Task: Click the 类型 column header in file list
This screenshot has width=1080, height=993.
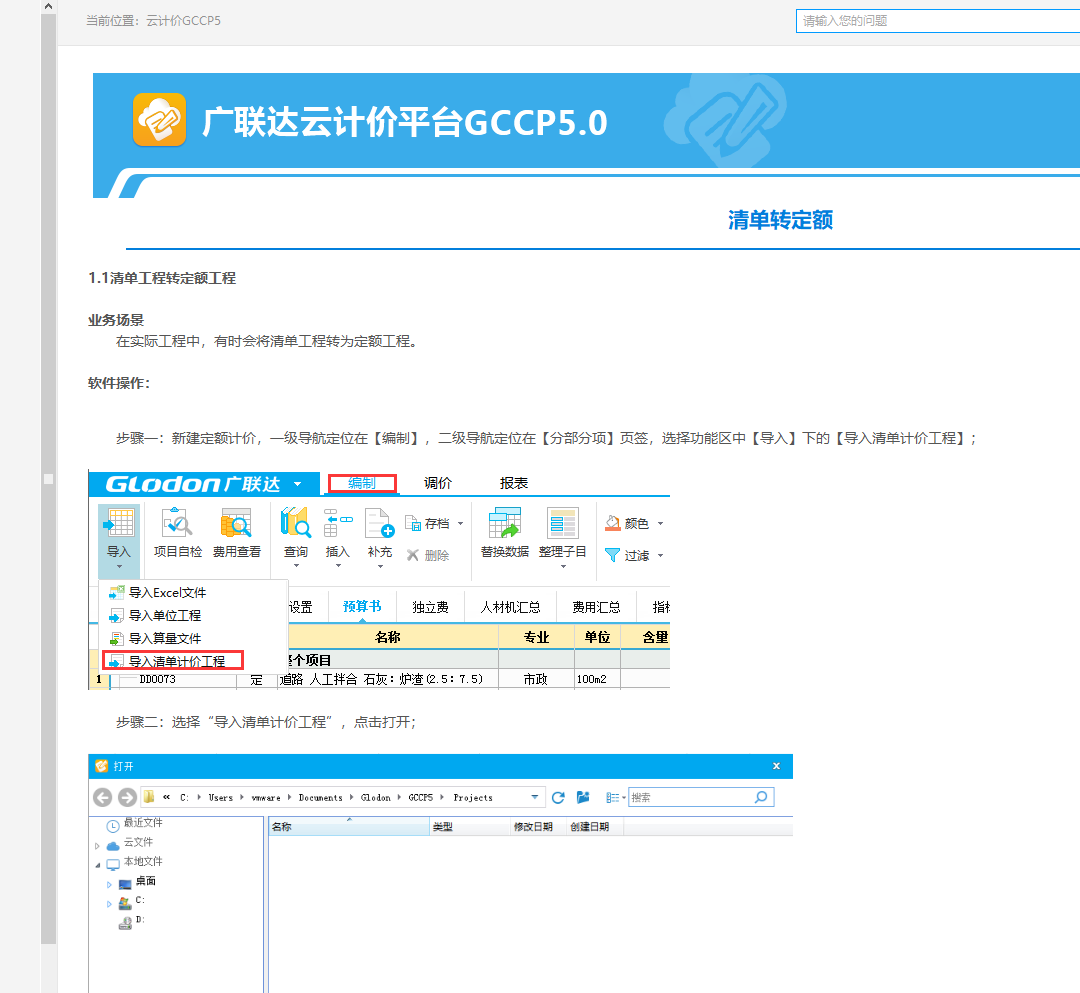Action: coord(469,826)
